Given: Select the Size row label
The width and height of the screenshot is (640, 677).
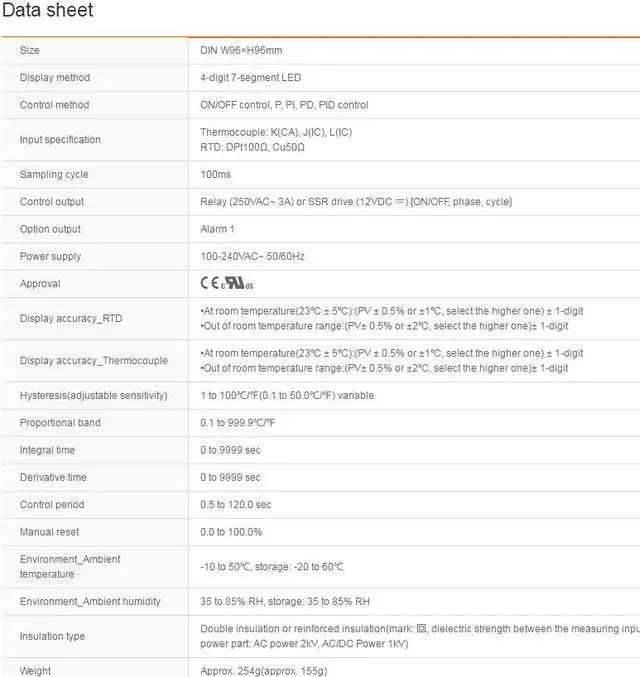Looking at the screenshot, I should click(x=30, y=50).
